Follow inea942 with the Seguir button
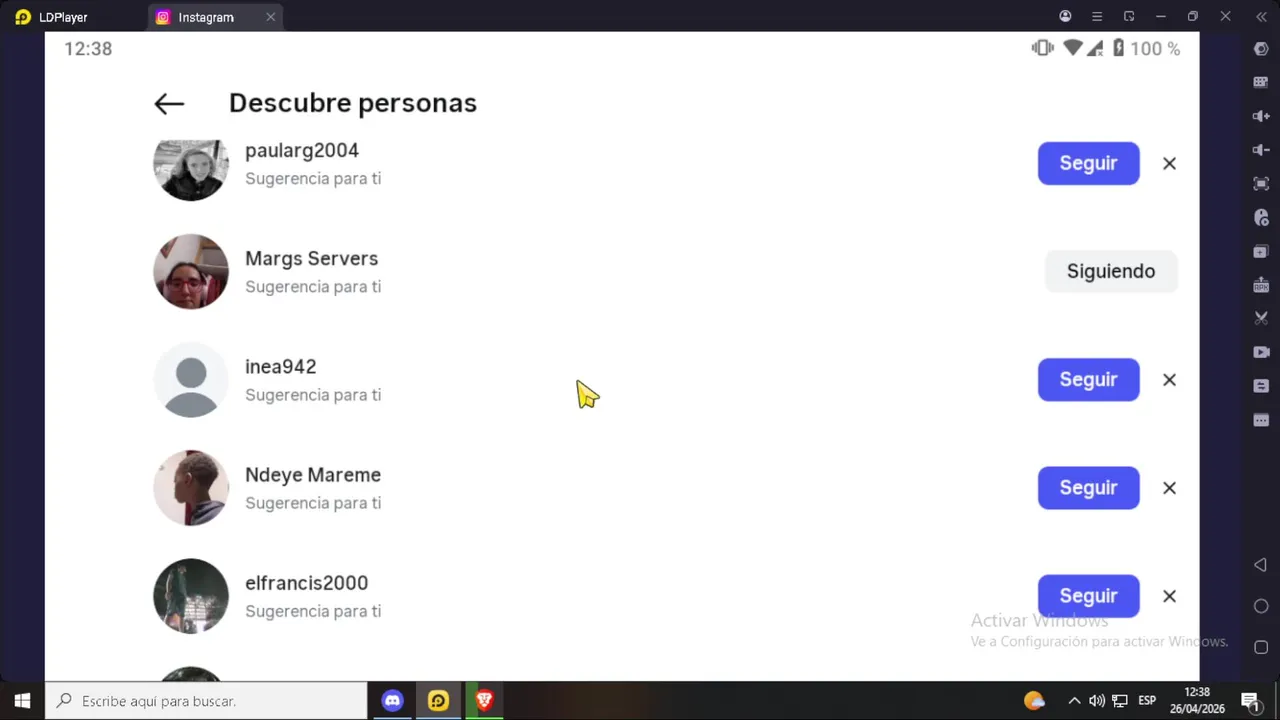This screenshot has height=720, width=1280. click(x=1088, y=379)
